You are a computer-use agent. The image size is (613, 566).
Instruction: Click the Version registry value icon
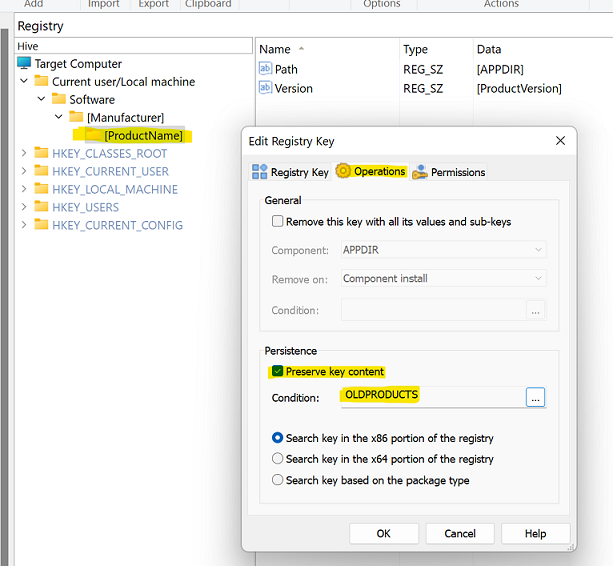(265, 88)
